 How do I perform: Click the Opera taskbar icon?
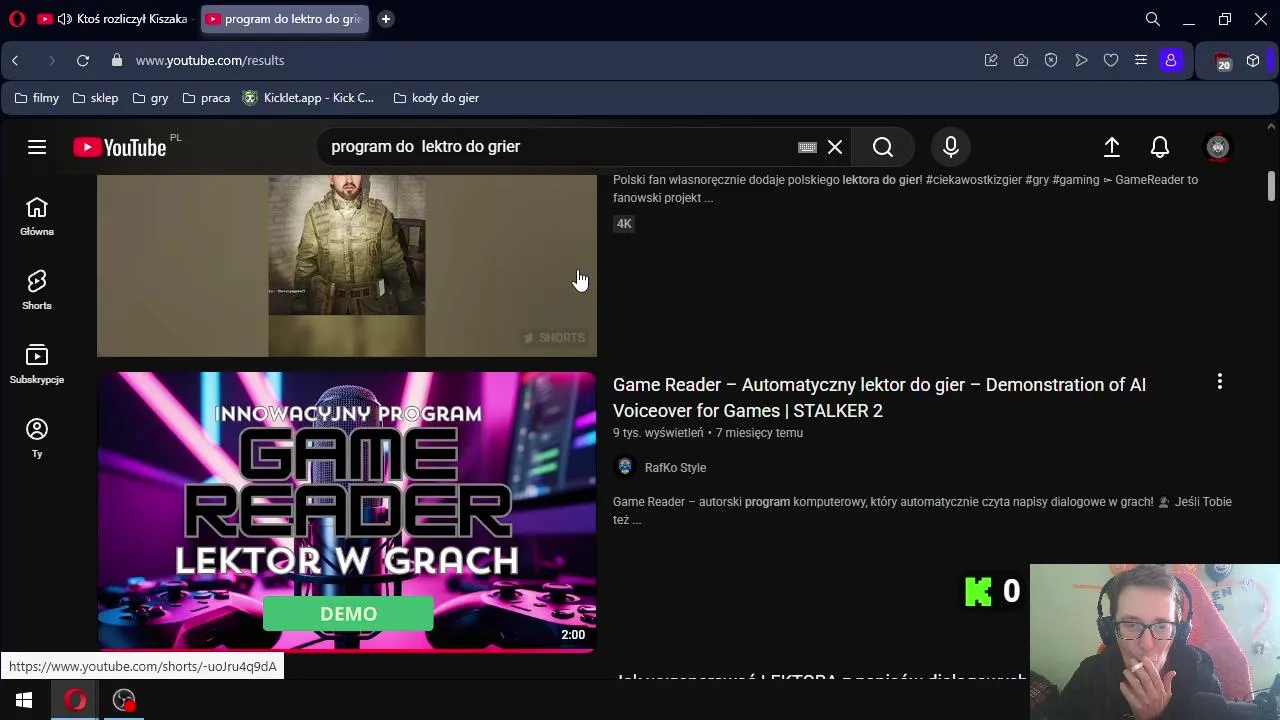pyautogui.click(x=76, y=700)
